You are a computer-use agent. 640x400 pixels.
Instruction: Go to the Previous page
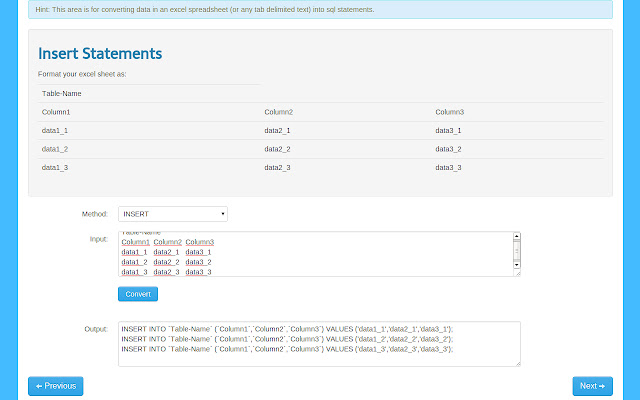coord(55,386)
